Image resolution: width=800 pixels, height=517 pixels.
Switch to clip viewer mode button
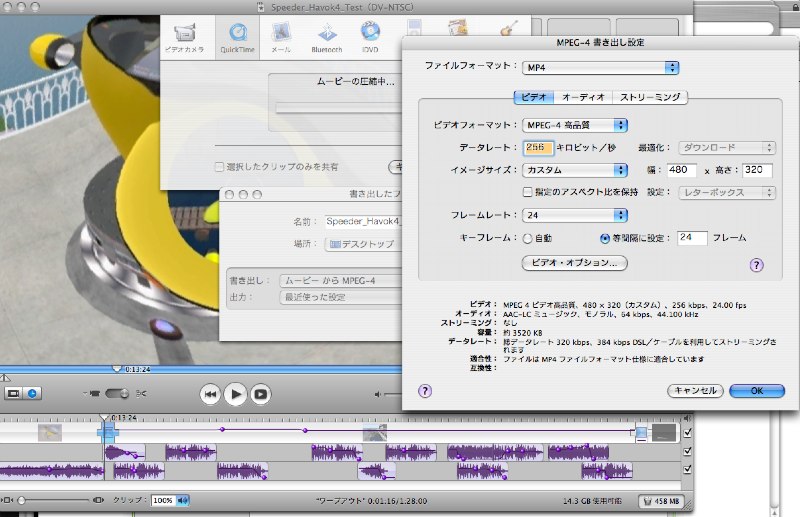click(13, 393)
